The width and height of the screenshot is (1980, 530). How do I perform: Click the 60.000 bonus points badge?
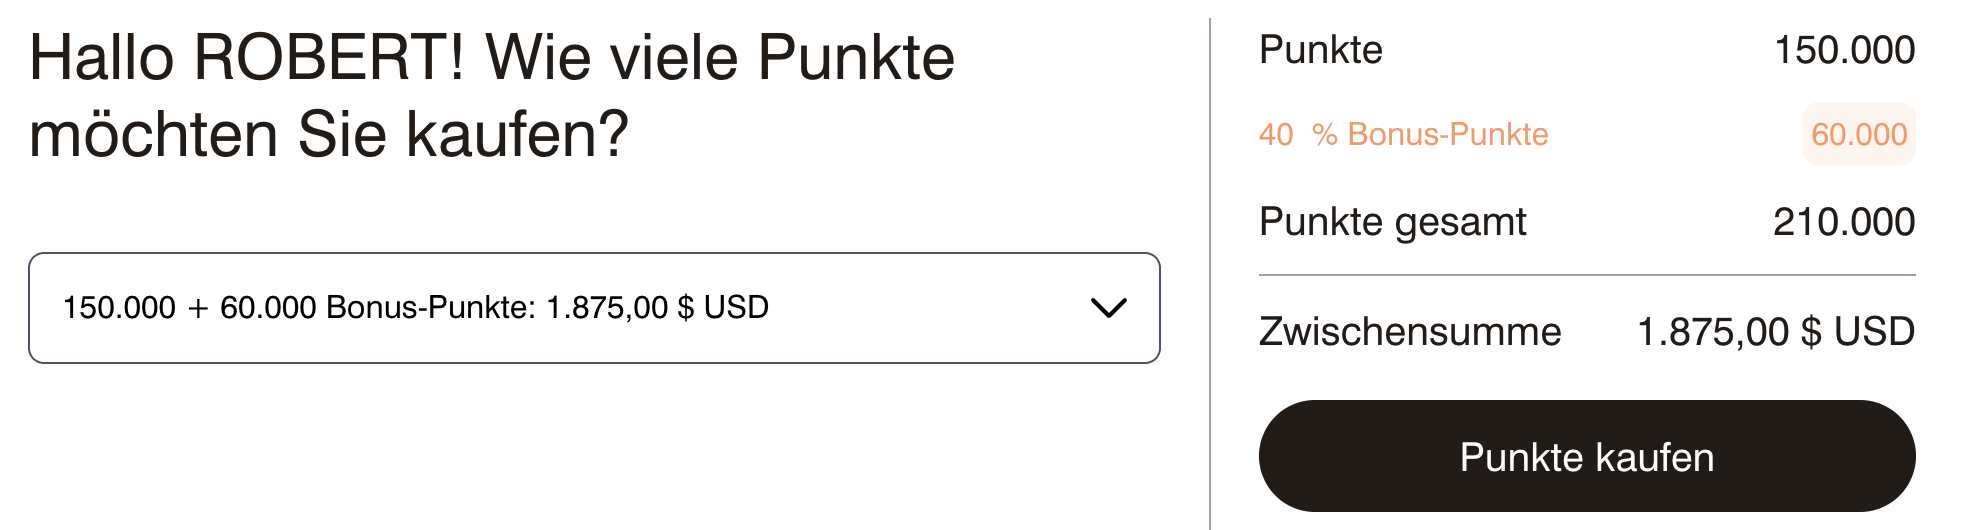1858,134
